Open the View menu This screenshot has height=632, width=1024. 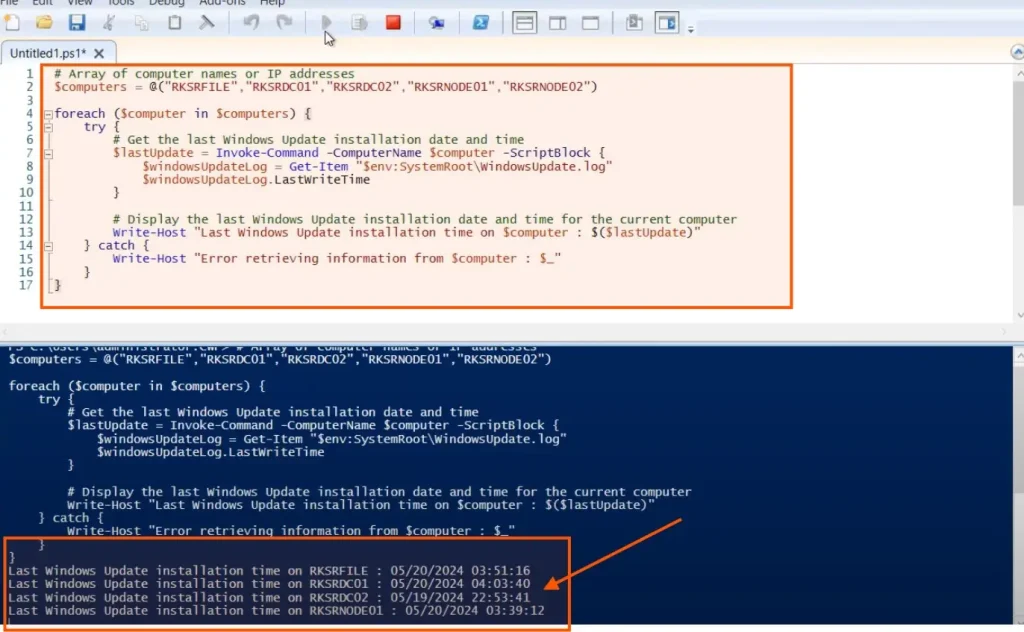[80, 3]
